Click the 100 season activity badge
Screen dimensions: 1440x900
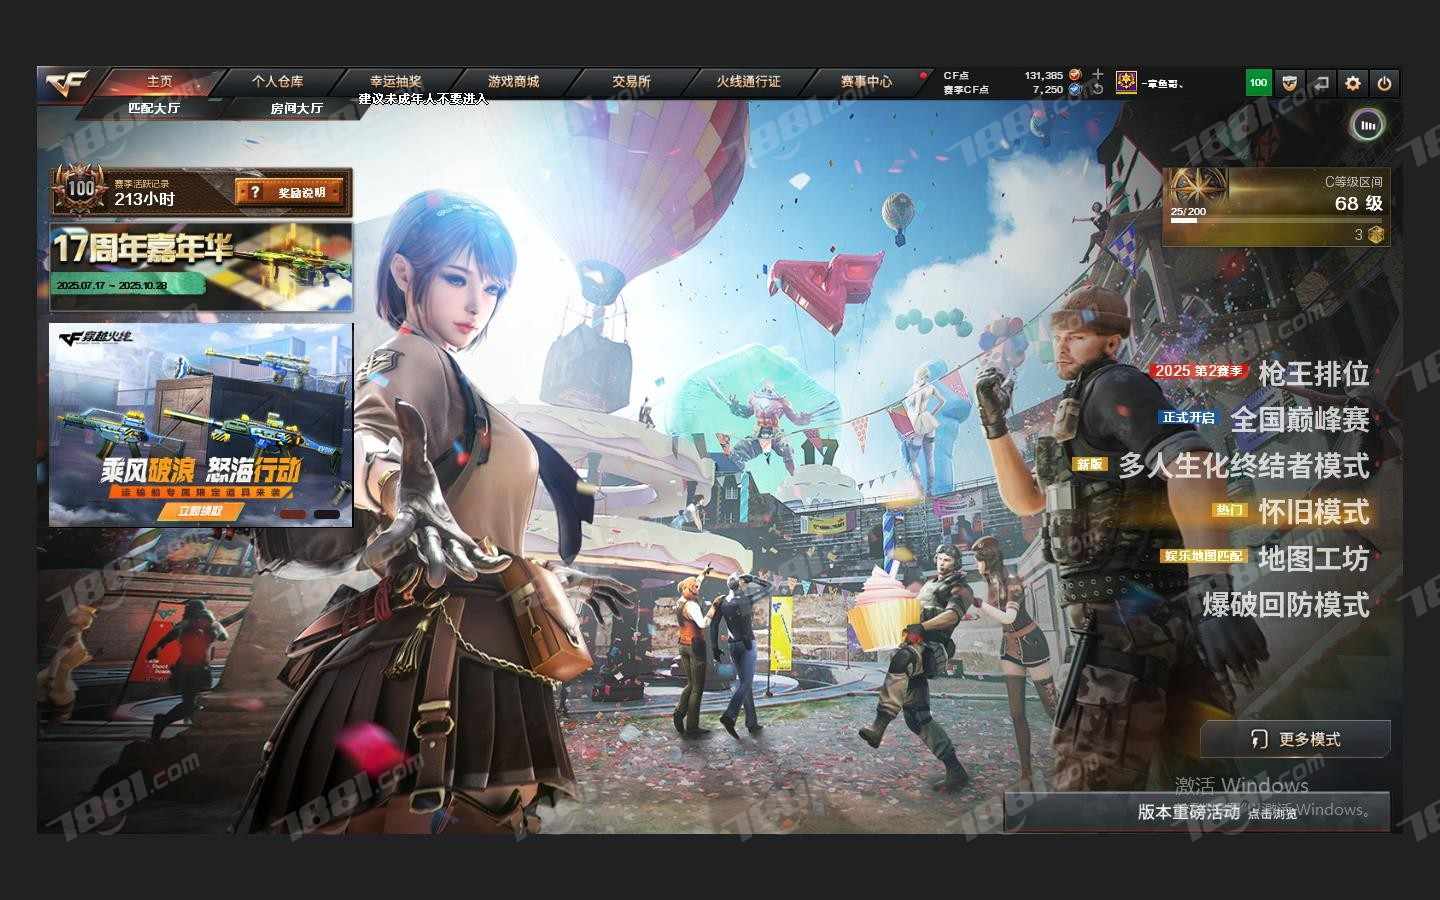82,189
